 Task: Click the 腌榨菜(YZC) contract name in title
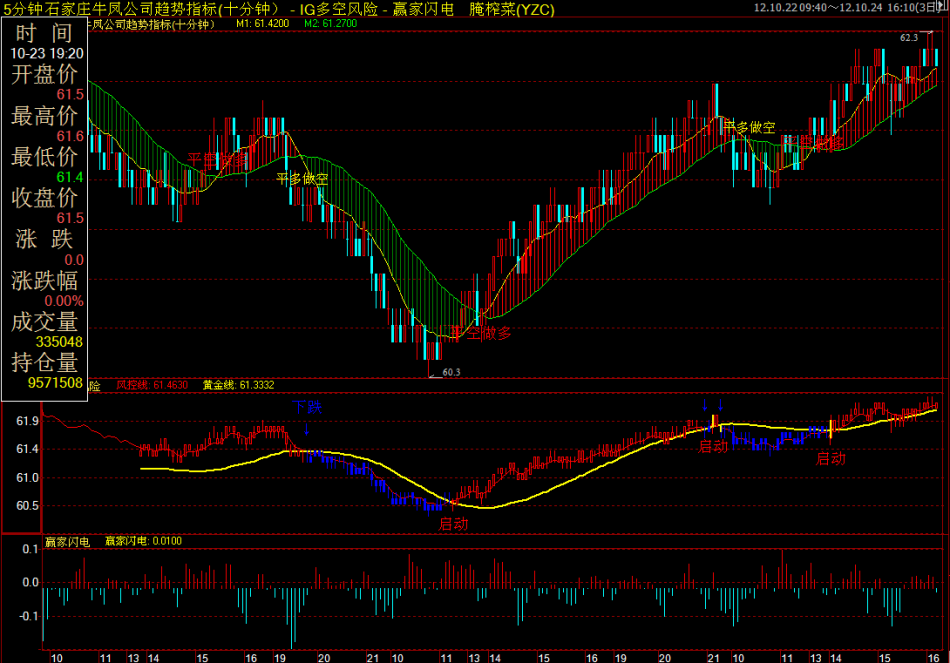(512, 9)
